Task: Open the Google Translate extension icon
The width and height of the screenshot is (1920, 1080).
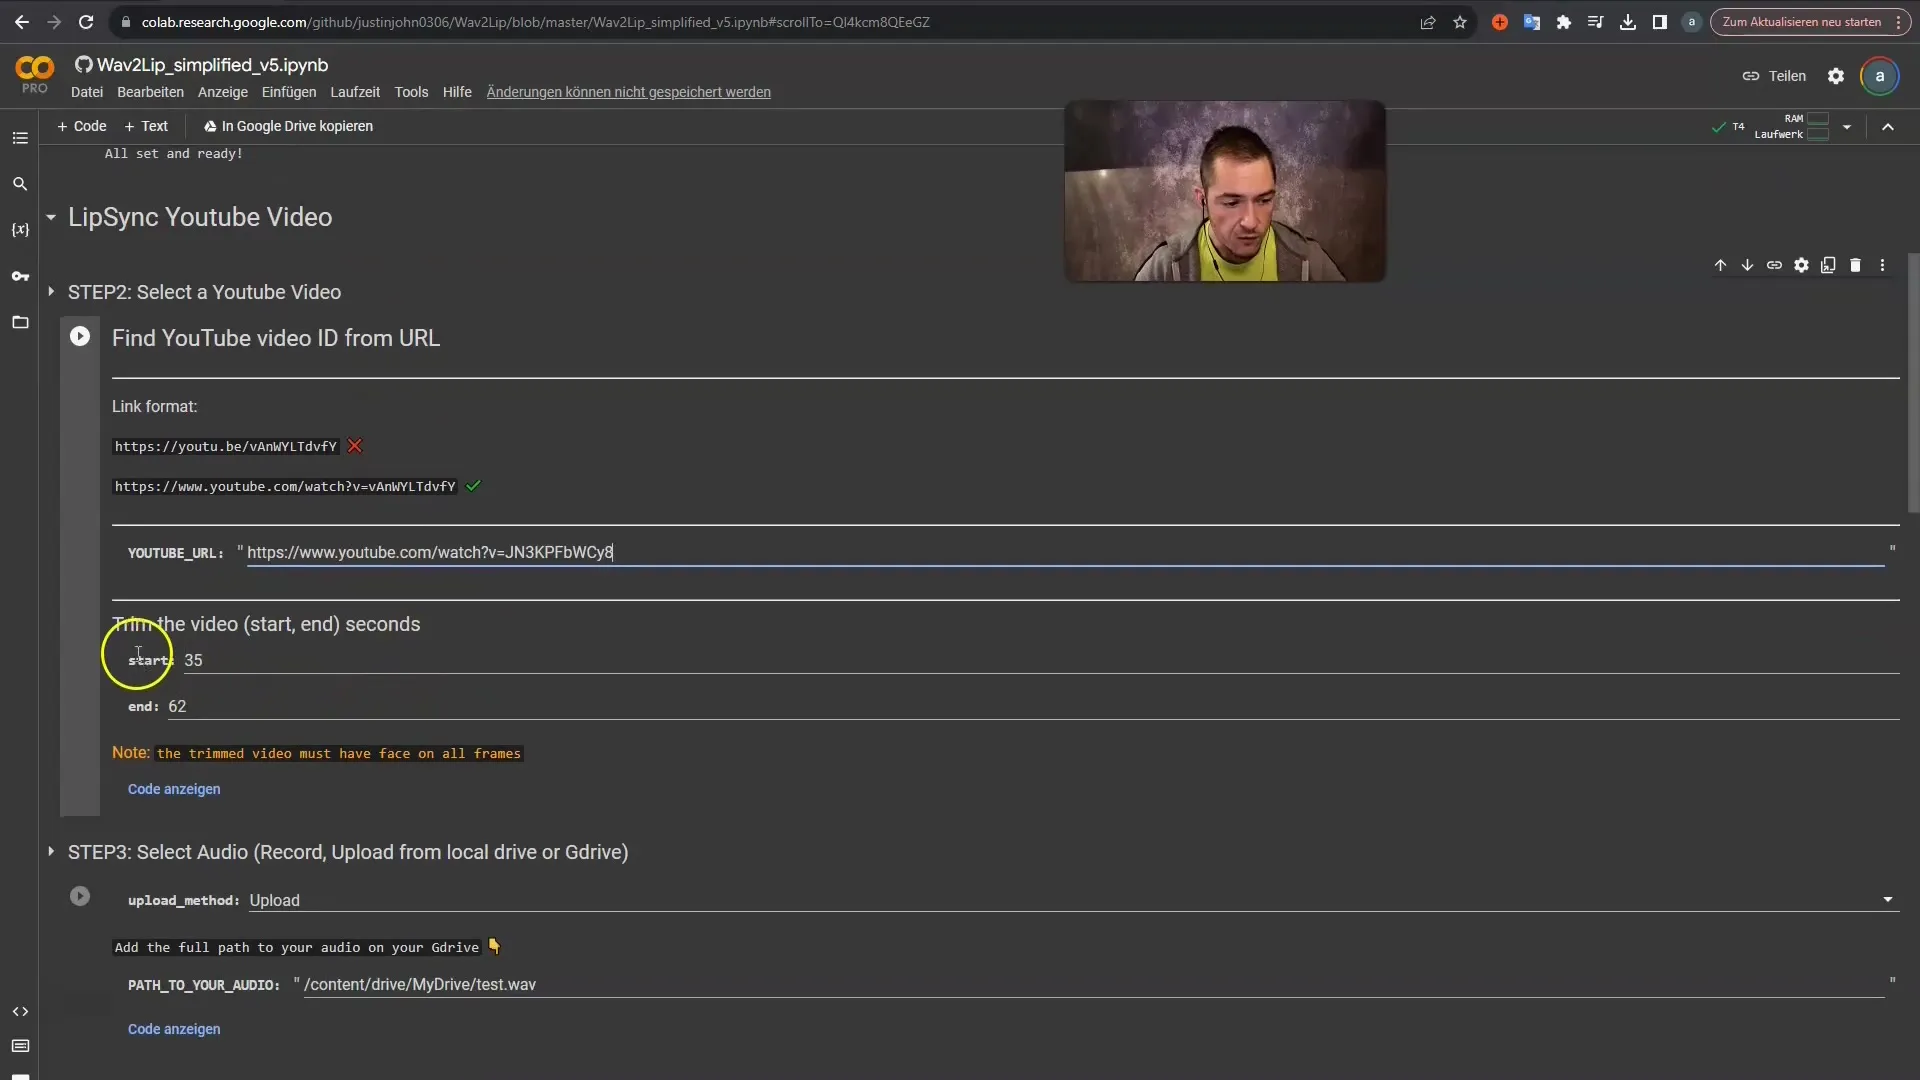Action: pyautogui.click(x=1532, y=22)
